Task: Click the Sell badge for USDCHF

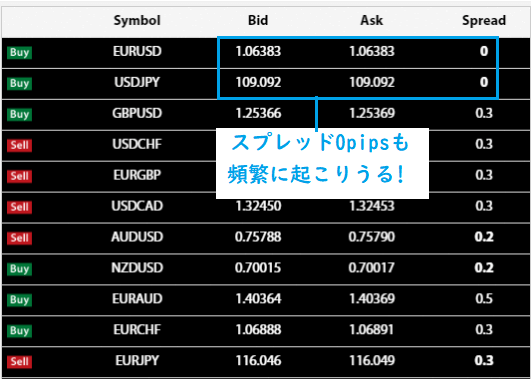Action: click(19, 145)
